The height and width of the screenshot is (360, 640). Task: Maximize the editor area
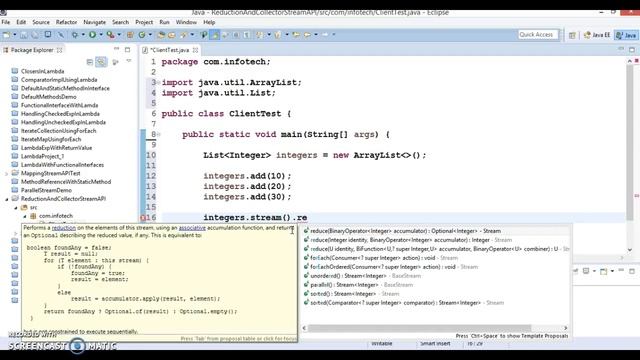coord(632,49)
